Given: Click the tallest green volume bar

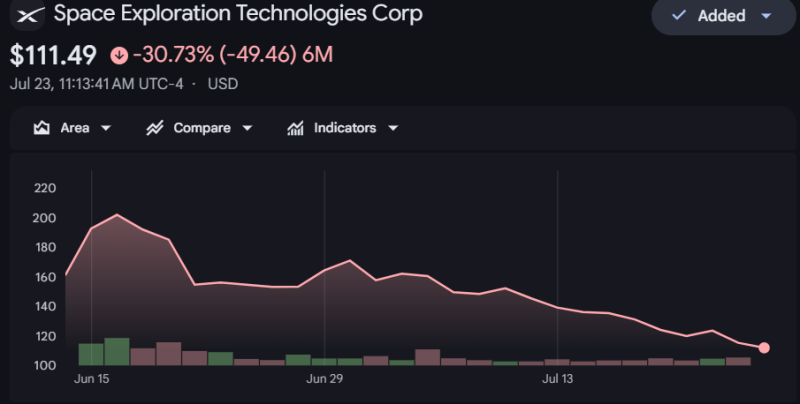Looking at the screenshot, I should coord(117,351).
